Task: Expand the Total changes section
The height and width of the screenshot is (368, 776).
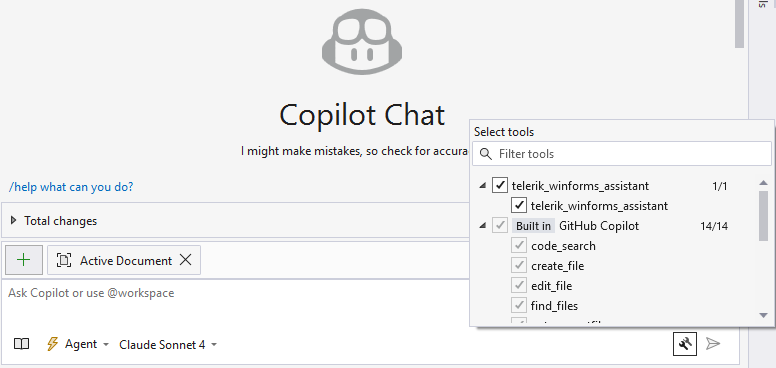Action: pyautogui.click(x=14, y=221)
